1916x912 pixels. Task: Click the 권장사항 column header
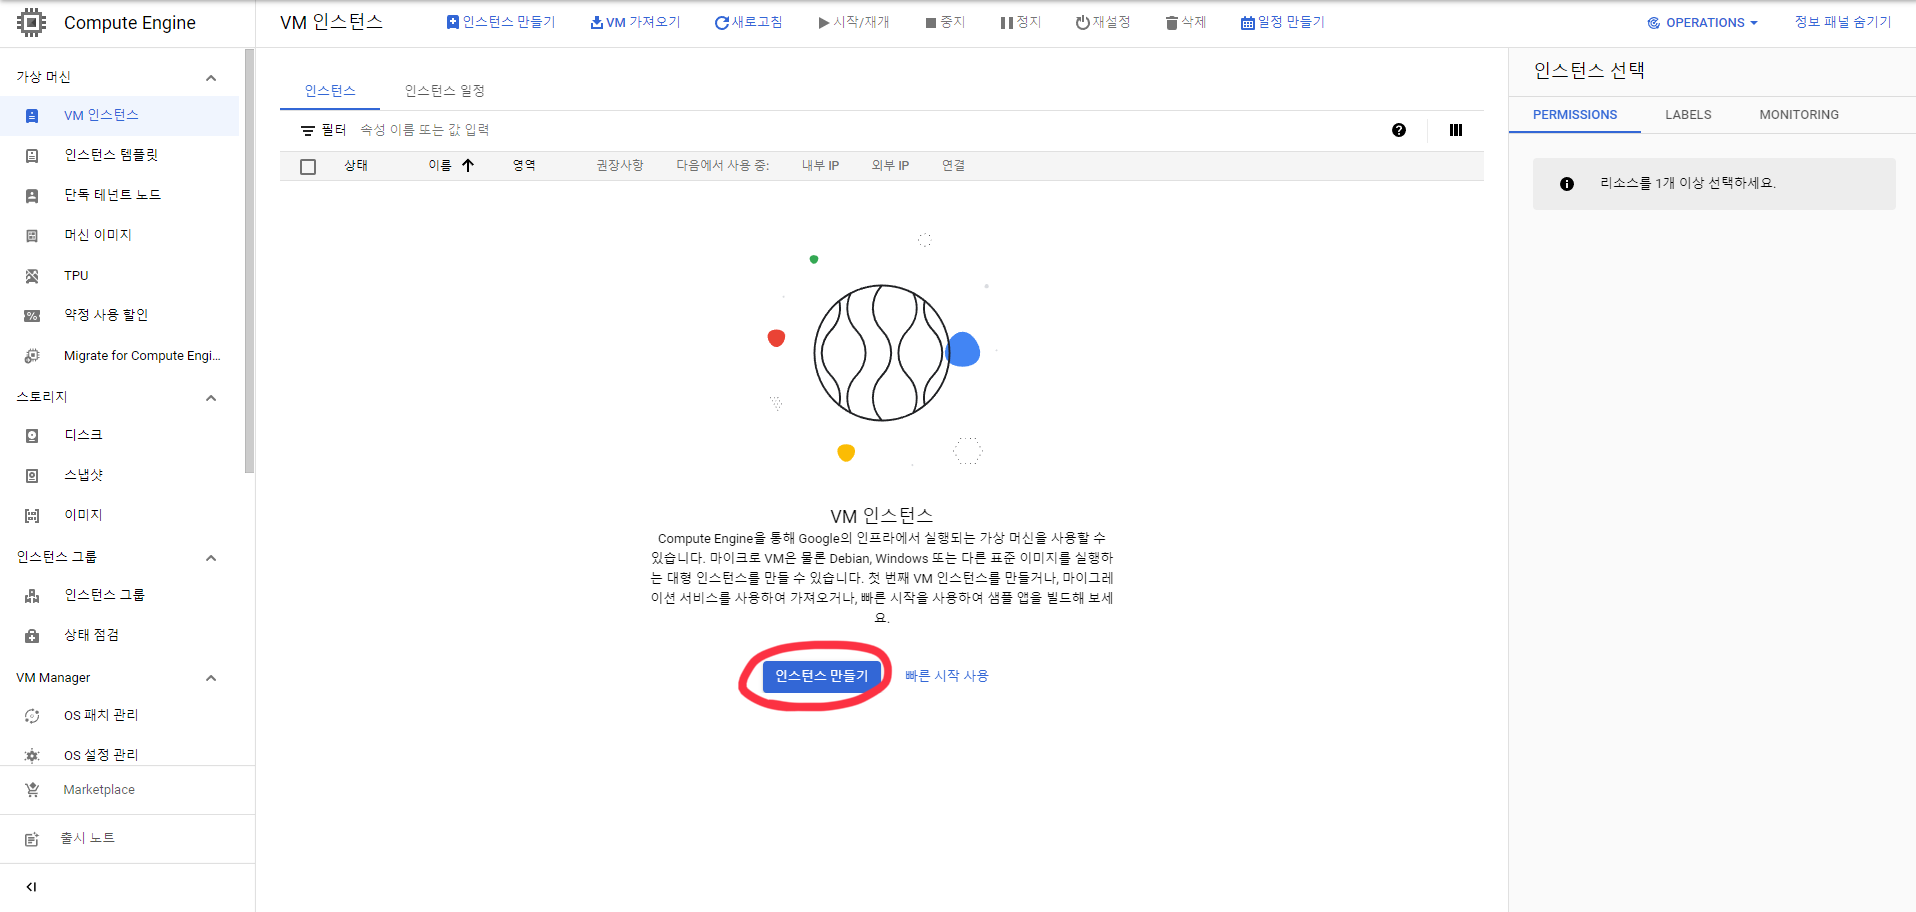620,166
